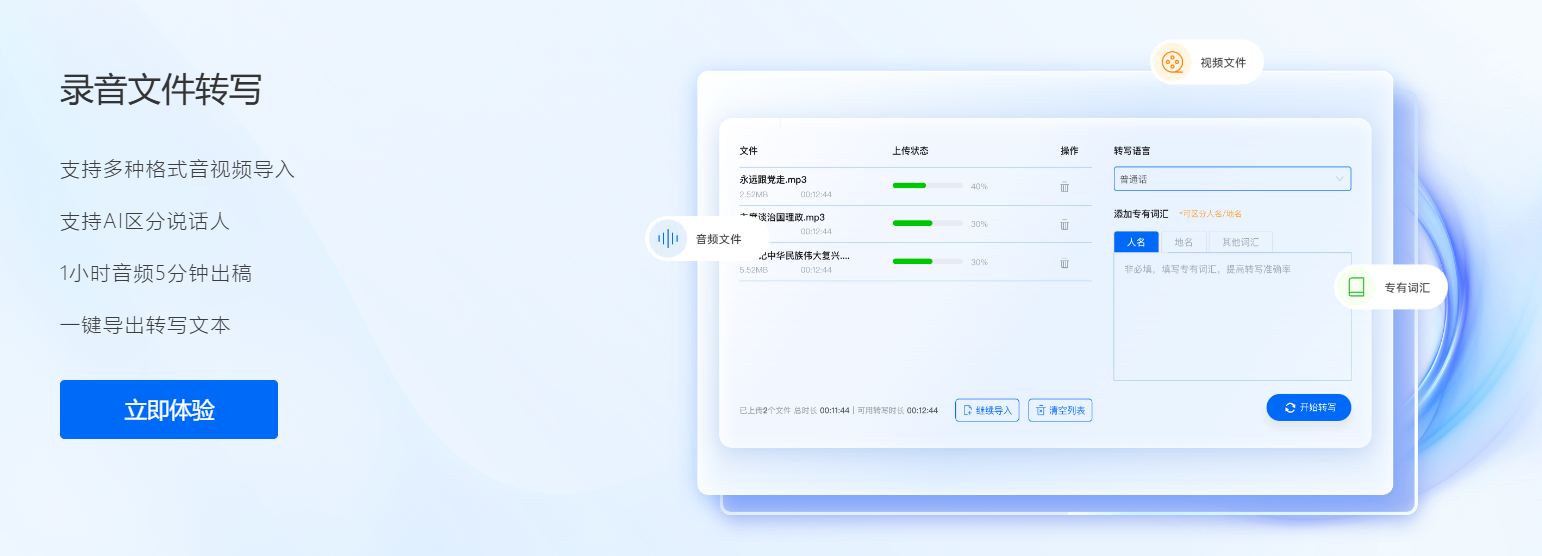The width and height of the screenshot is (1542, 556).
Task: Click the 专有词汇 floating label
Action: pos(1407,288)
